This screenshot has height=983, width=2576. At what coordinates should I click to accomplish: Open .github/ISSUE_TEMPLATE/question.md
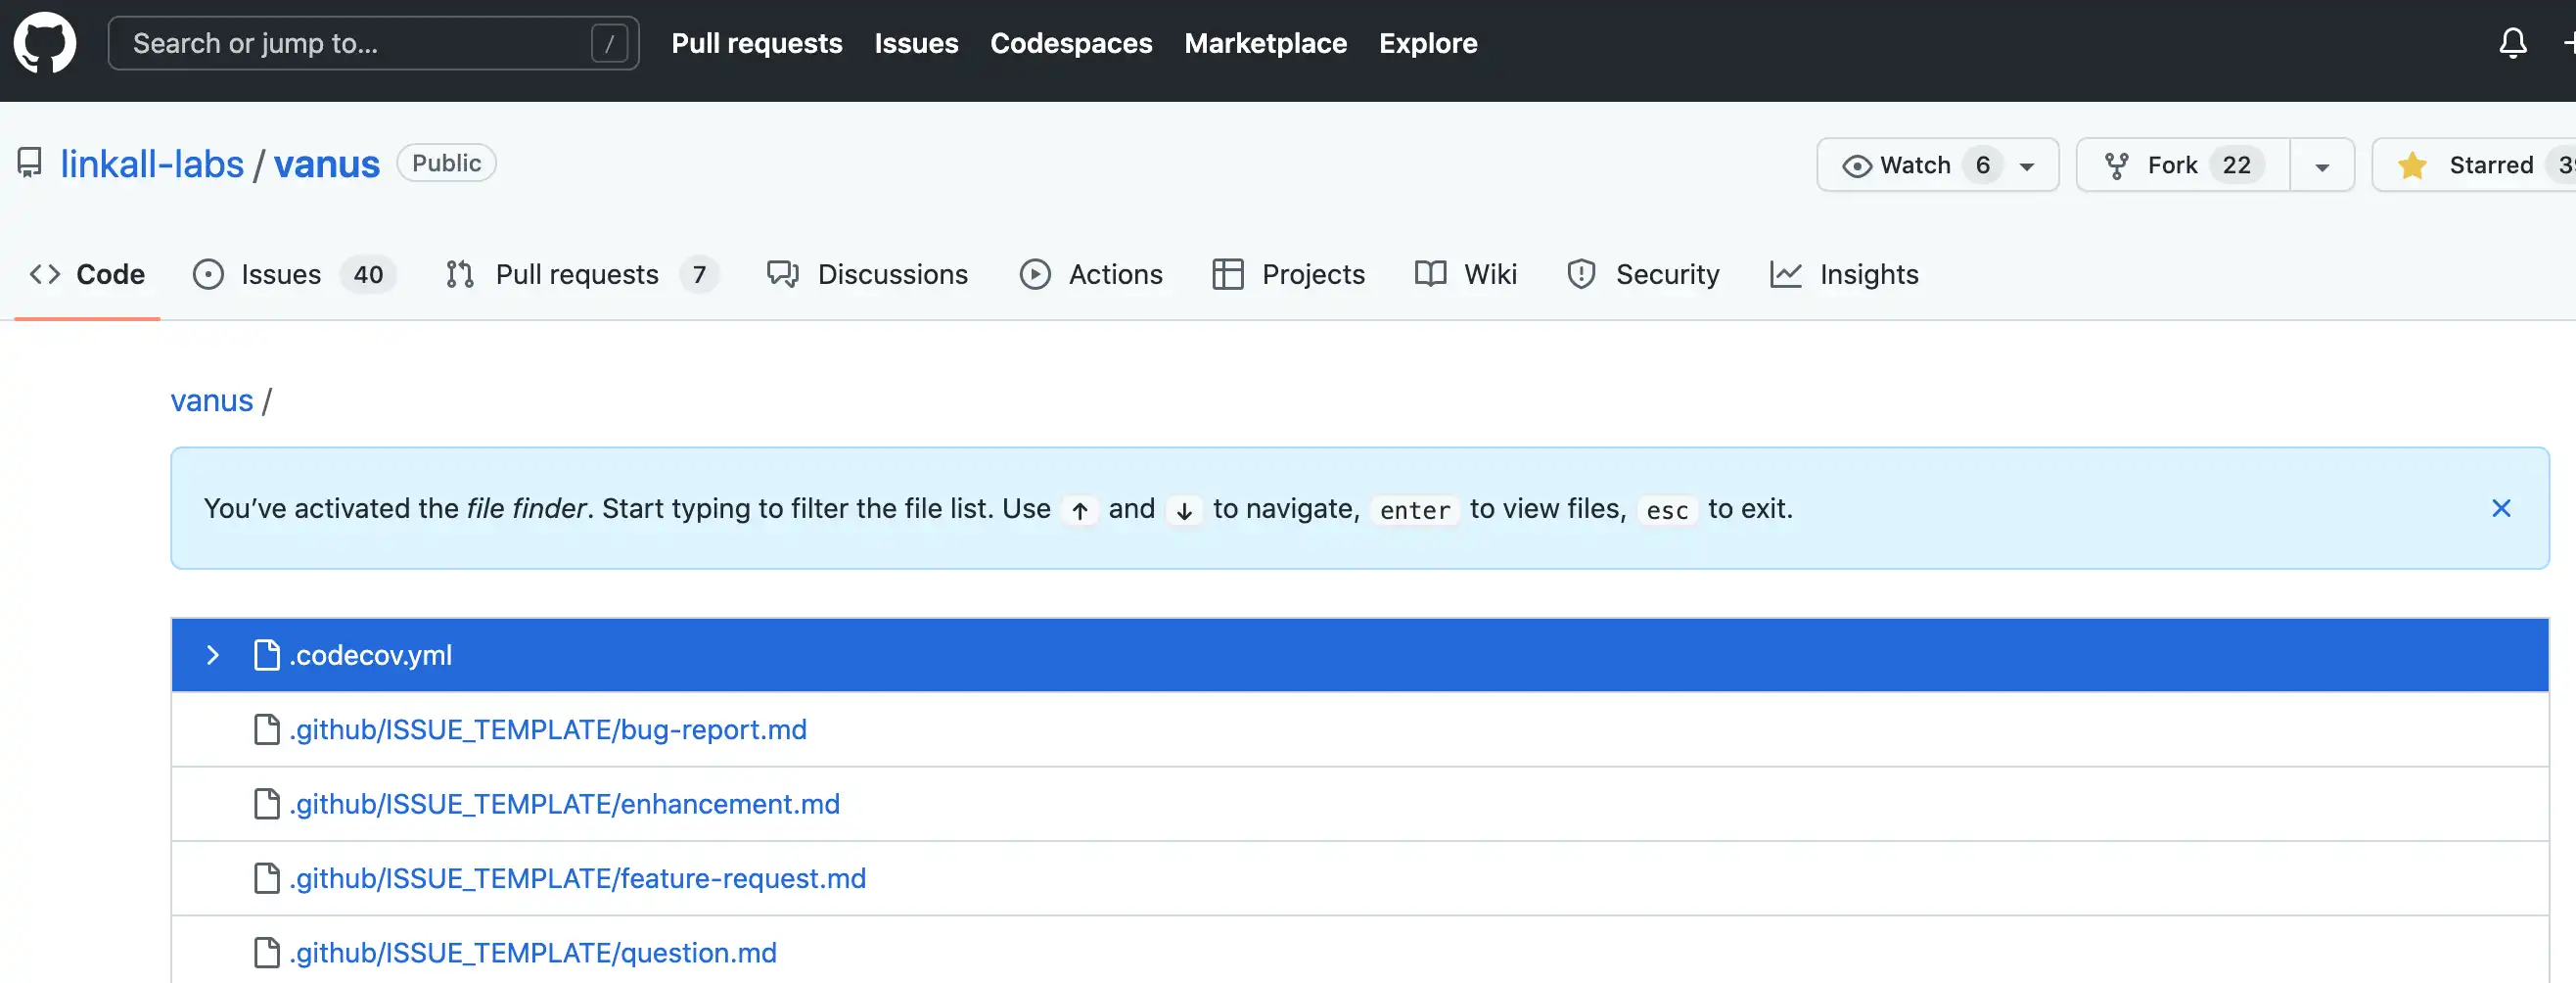click(x=533, y=953)
